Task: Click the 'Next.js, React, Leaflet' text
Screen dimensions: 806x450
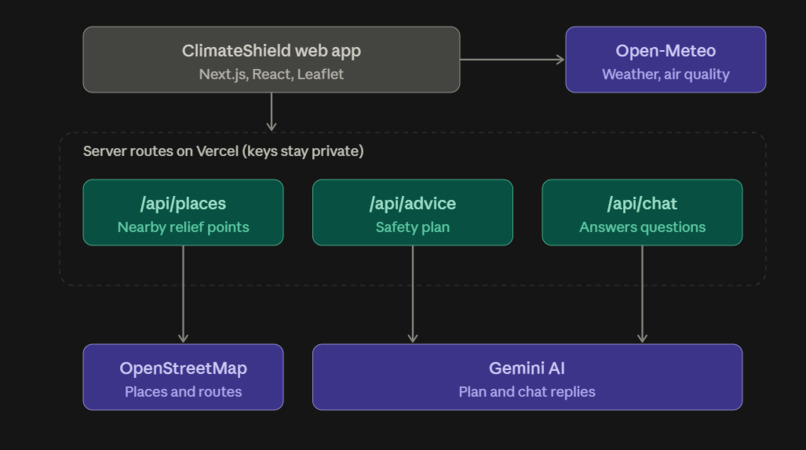Action: 271,74
